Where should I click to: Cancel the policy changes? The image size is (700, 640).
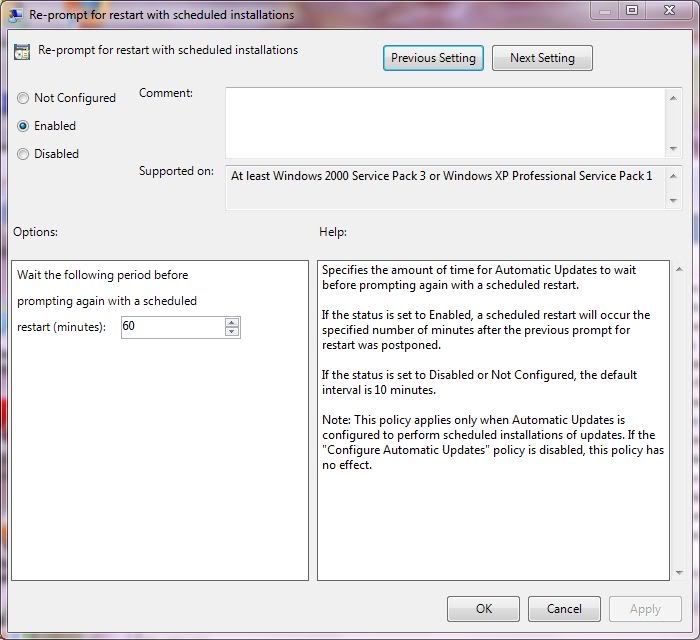click(563, 608)
